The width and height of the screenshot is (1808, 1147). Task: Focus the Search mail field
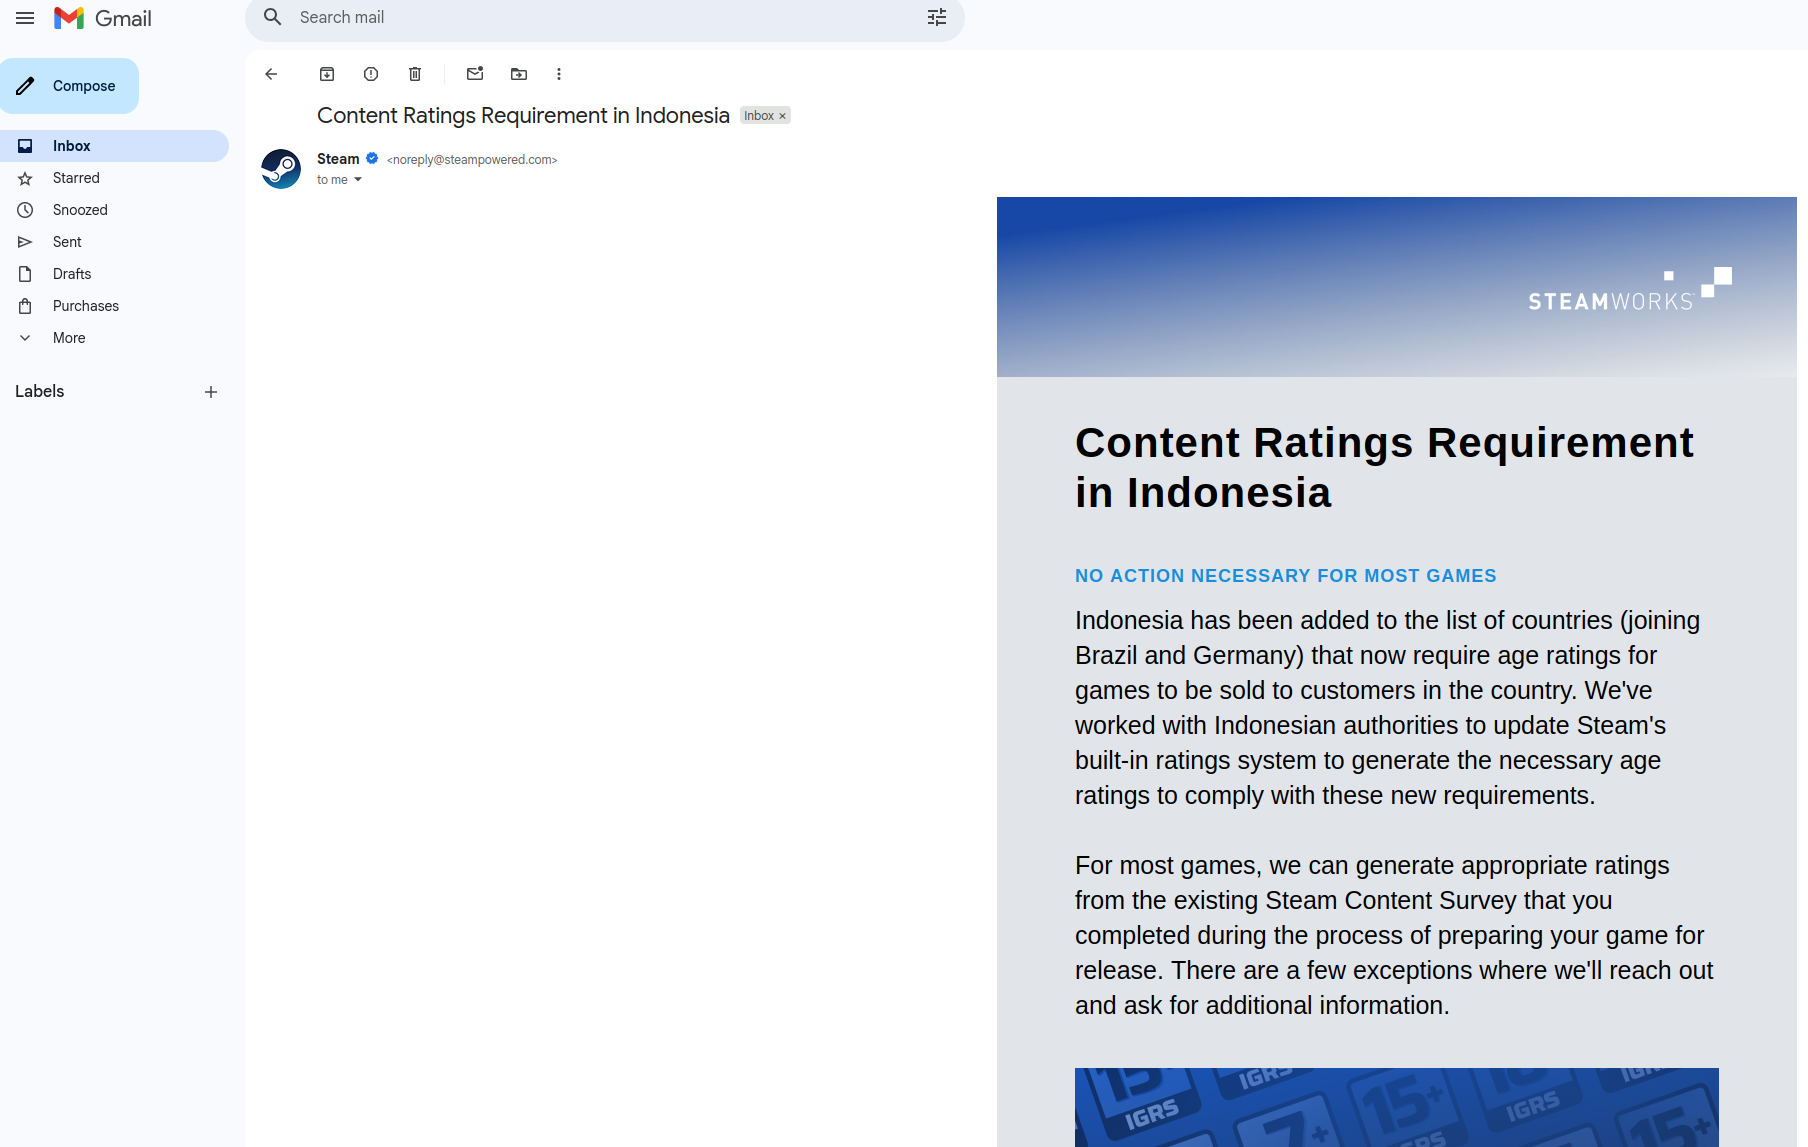coord(605,18)
